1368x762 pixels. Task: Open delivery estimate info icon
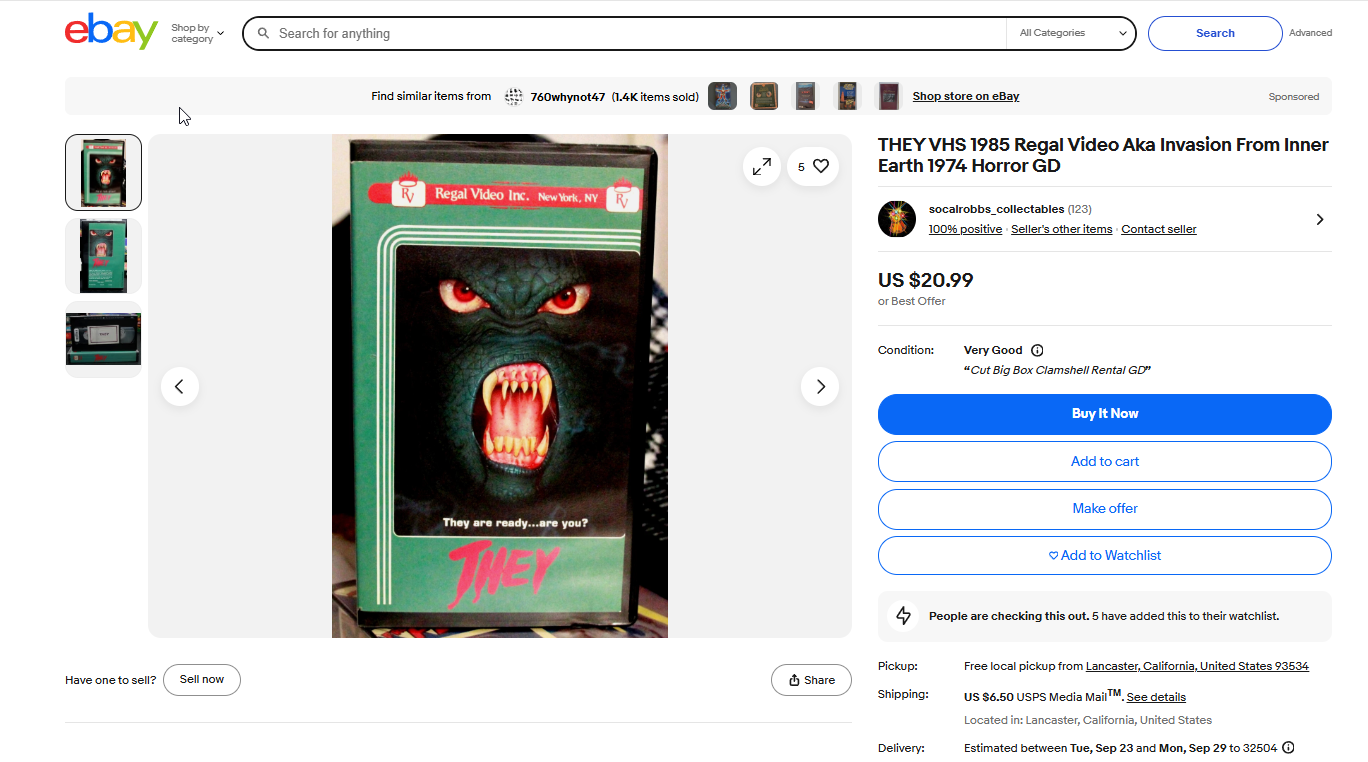click(1288, 747)
